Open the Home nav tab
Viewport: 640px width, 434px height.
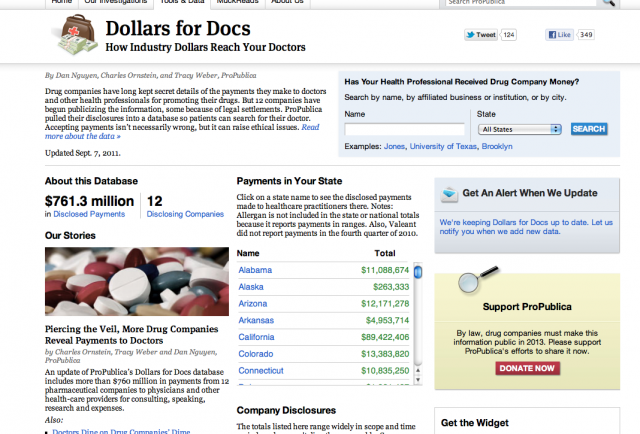coord(62,2)
